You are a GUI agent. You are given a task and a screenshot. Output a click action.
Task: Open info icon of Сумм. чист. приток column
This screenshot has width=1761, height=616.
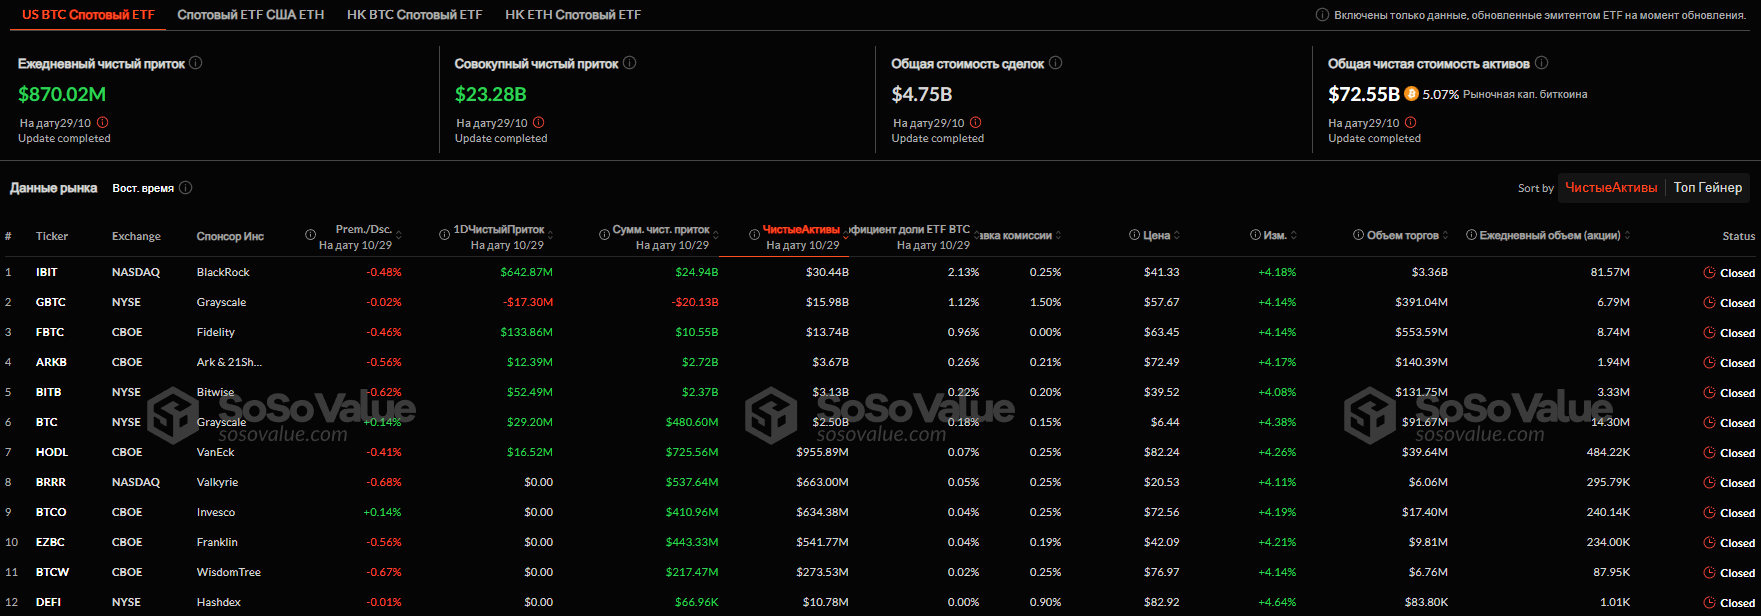point(604,235)
